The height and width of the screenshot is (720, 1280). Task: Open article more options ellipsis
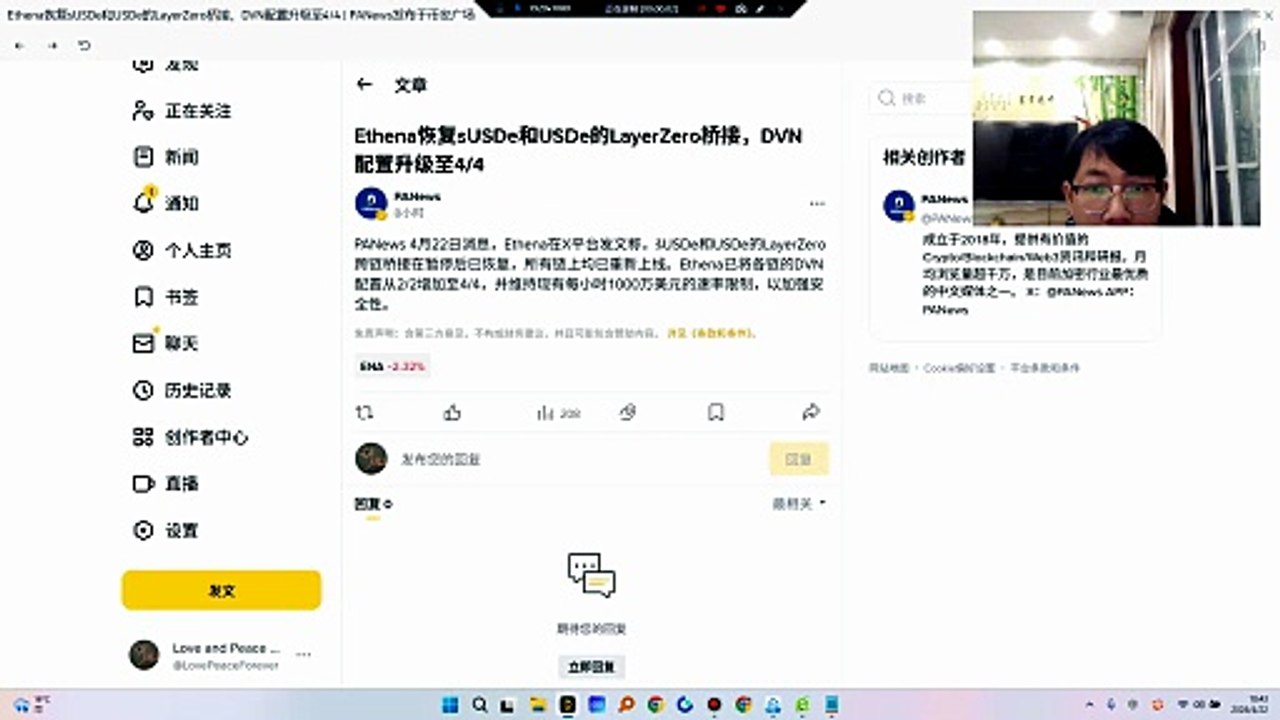click(x=817, y=203)
